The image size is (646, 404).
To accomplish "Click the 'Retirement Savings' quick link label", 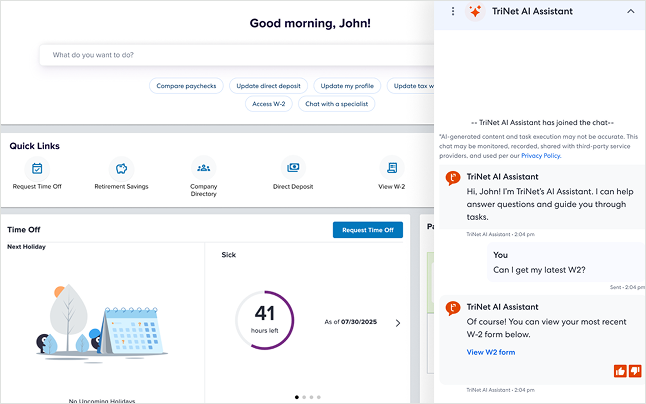I will (121, 187).
